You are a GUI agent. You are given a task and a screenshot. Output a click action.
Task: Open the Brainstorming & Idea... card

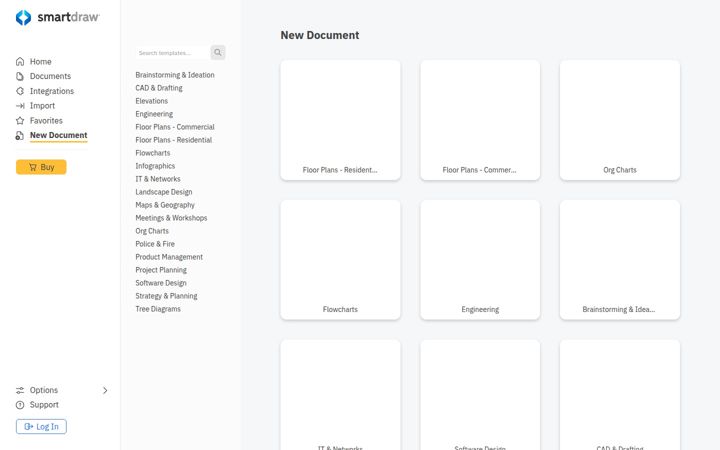coord(620,259)
